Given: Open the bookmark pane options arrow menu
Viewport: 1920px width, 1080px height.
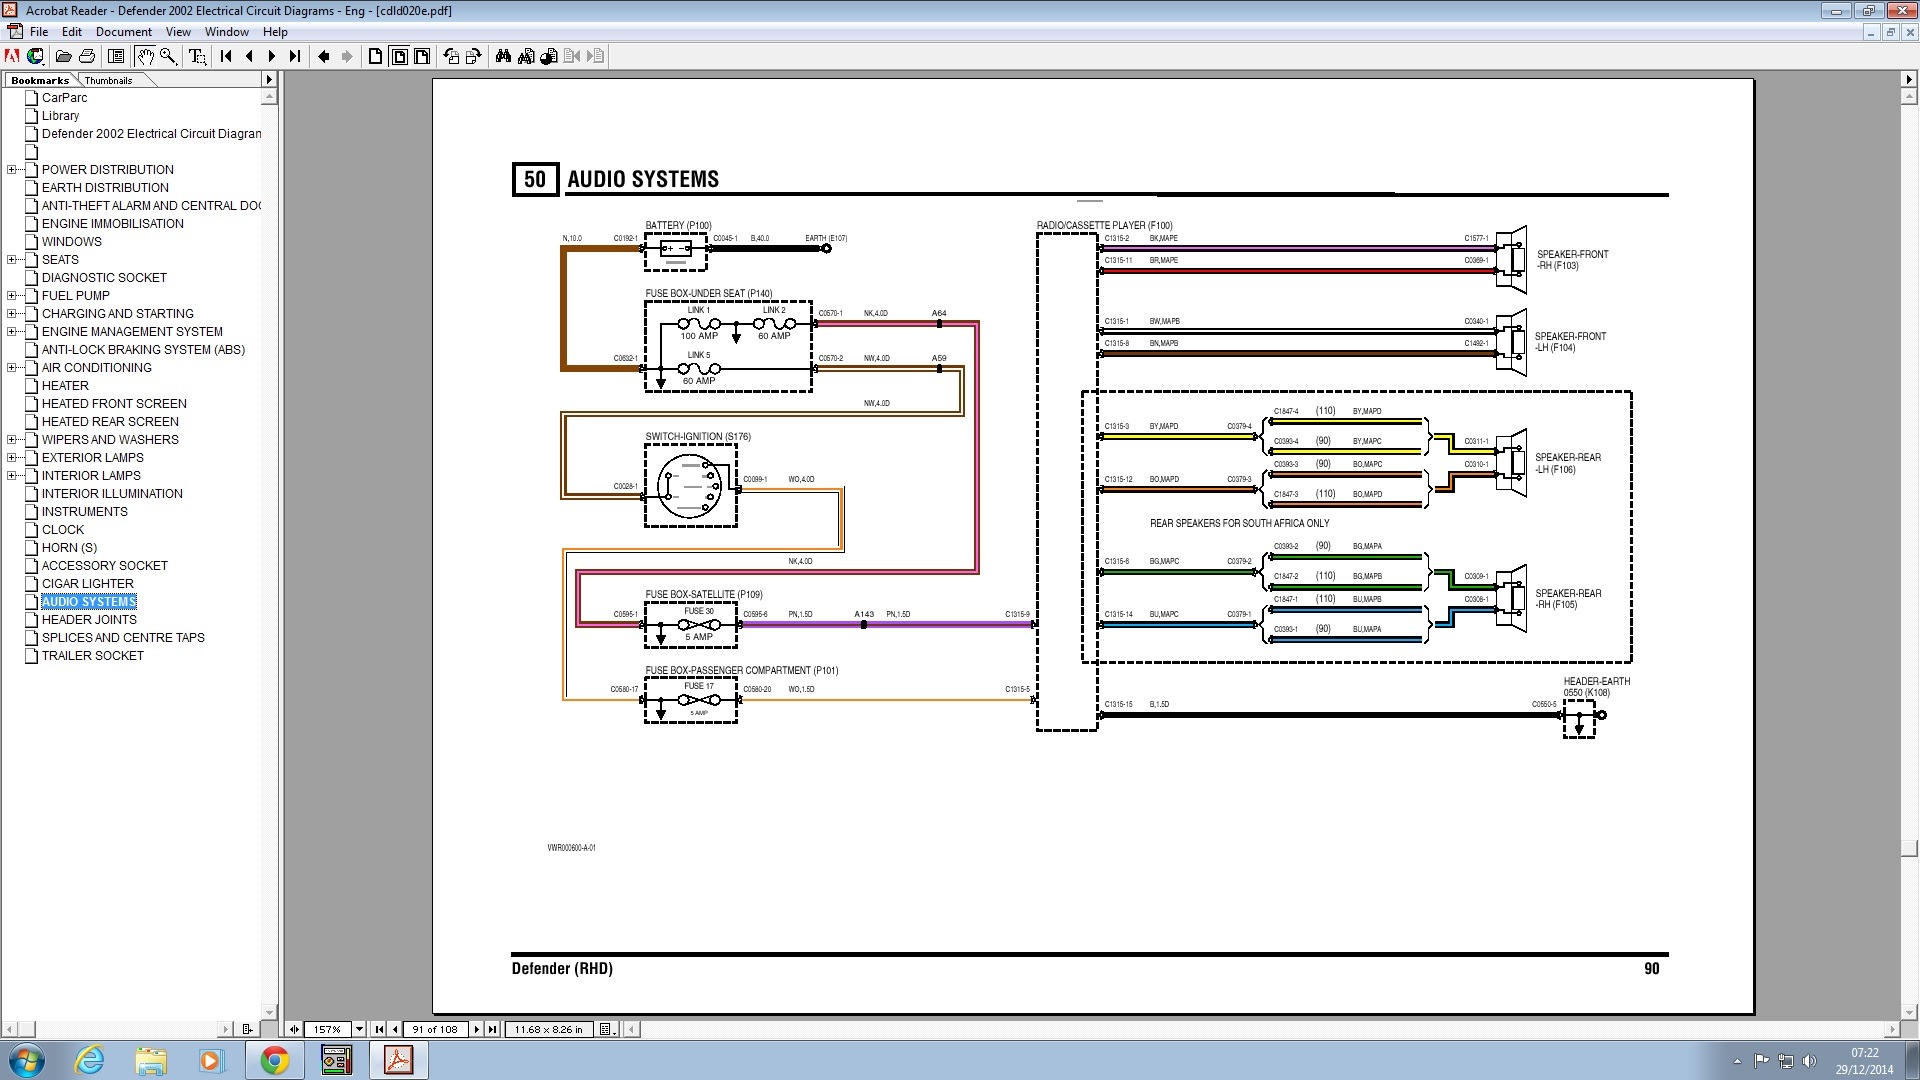Looking at the screenshot, I should pyautogui.click(x=268, y=79).
